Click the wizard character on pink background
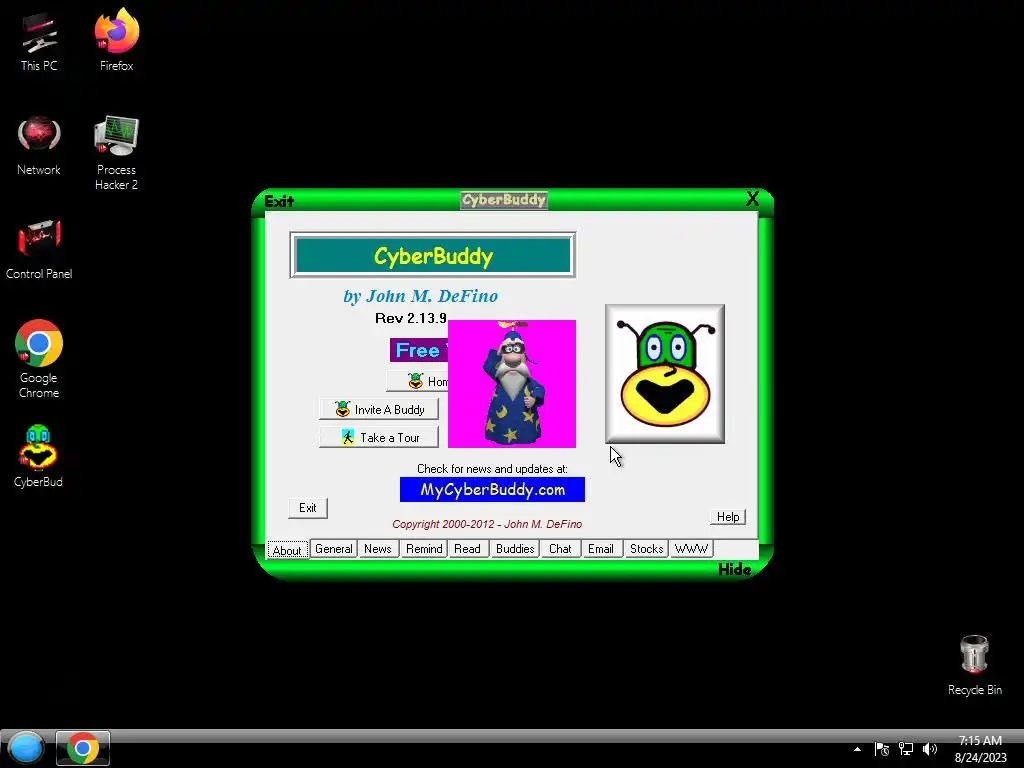Screen dimensions: 1024x768 [x=512, y=384]
